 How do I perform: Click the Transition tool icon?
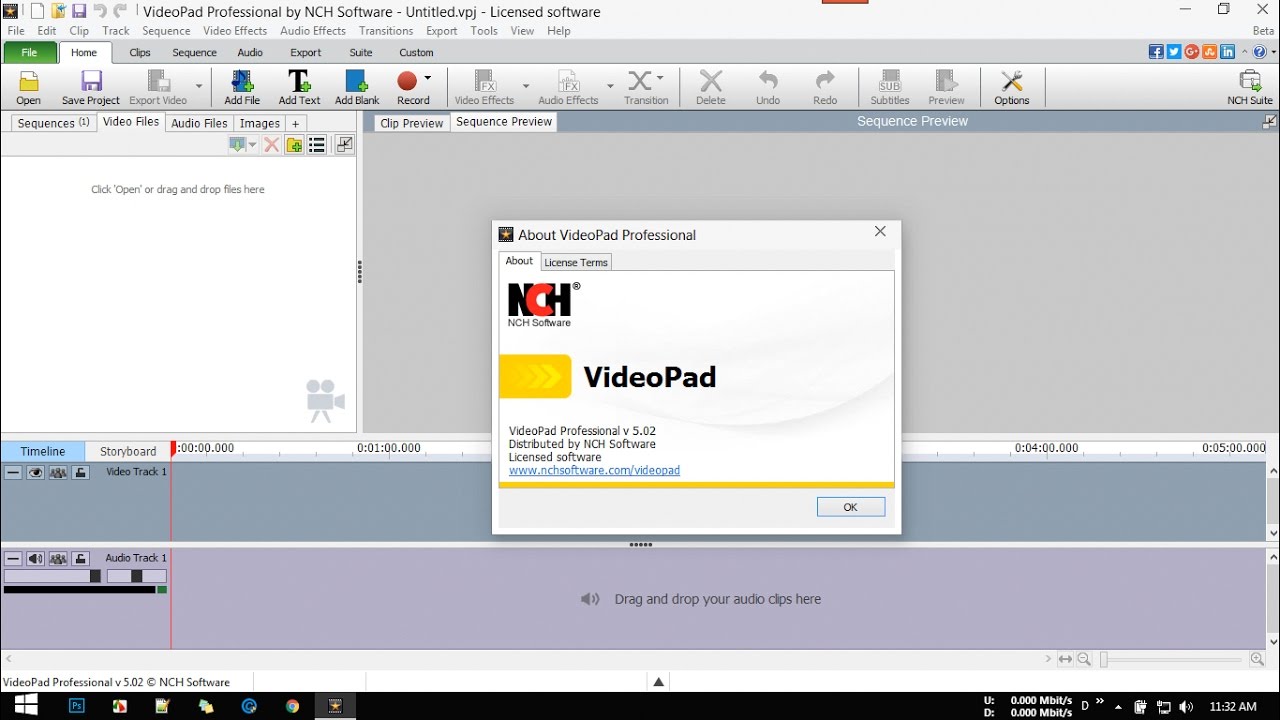click(640, 81)
